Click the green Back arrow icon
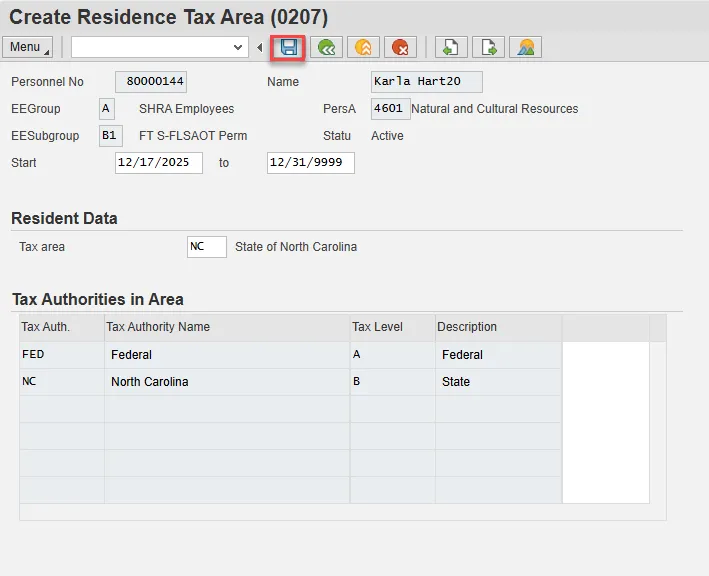Viewport: 709px width, 576px height. [x=325, y=47]
